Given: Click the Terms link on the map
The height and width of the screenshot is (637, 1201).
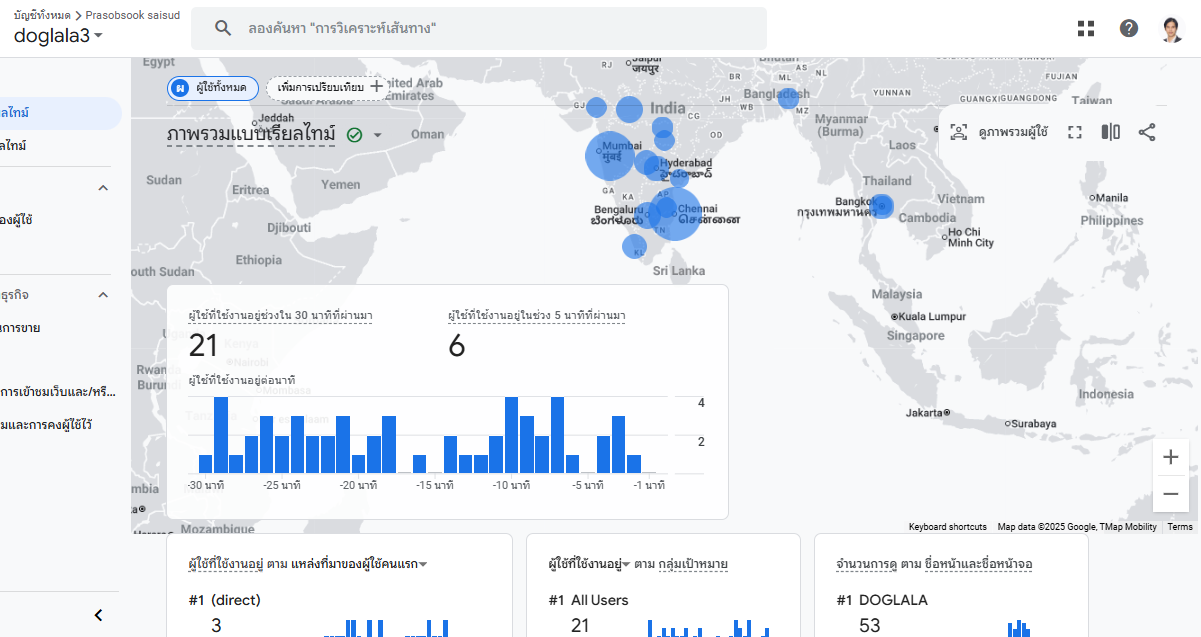Looking at the screenshot, I should [1180, 527].
